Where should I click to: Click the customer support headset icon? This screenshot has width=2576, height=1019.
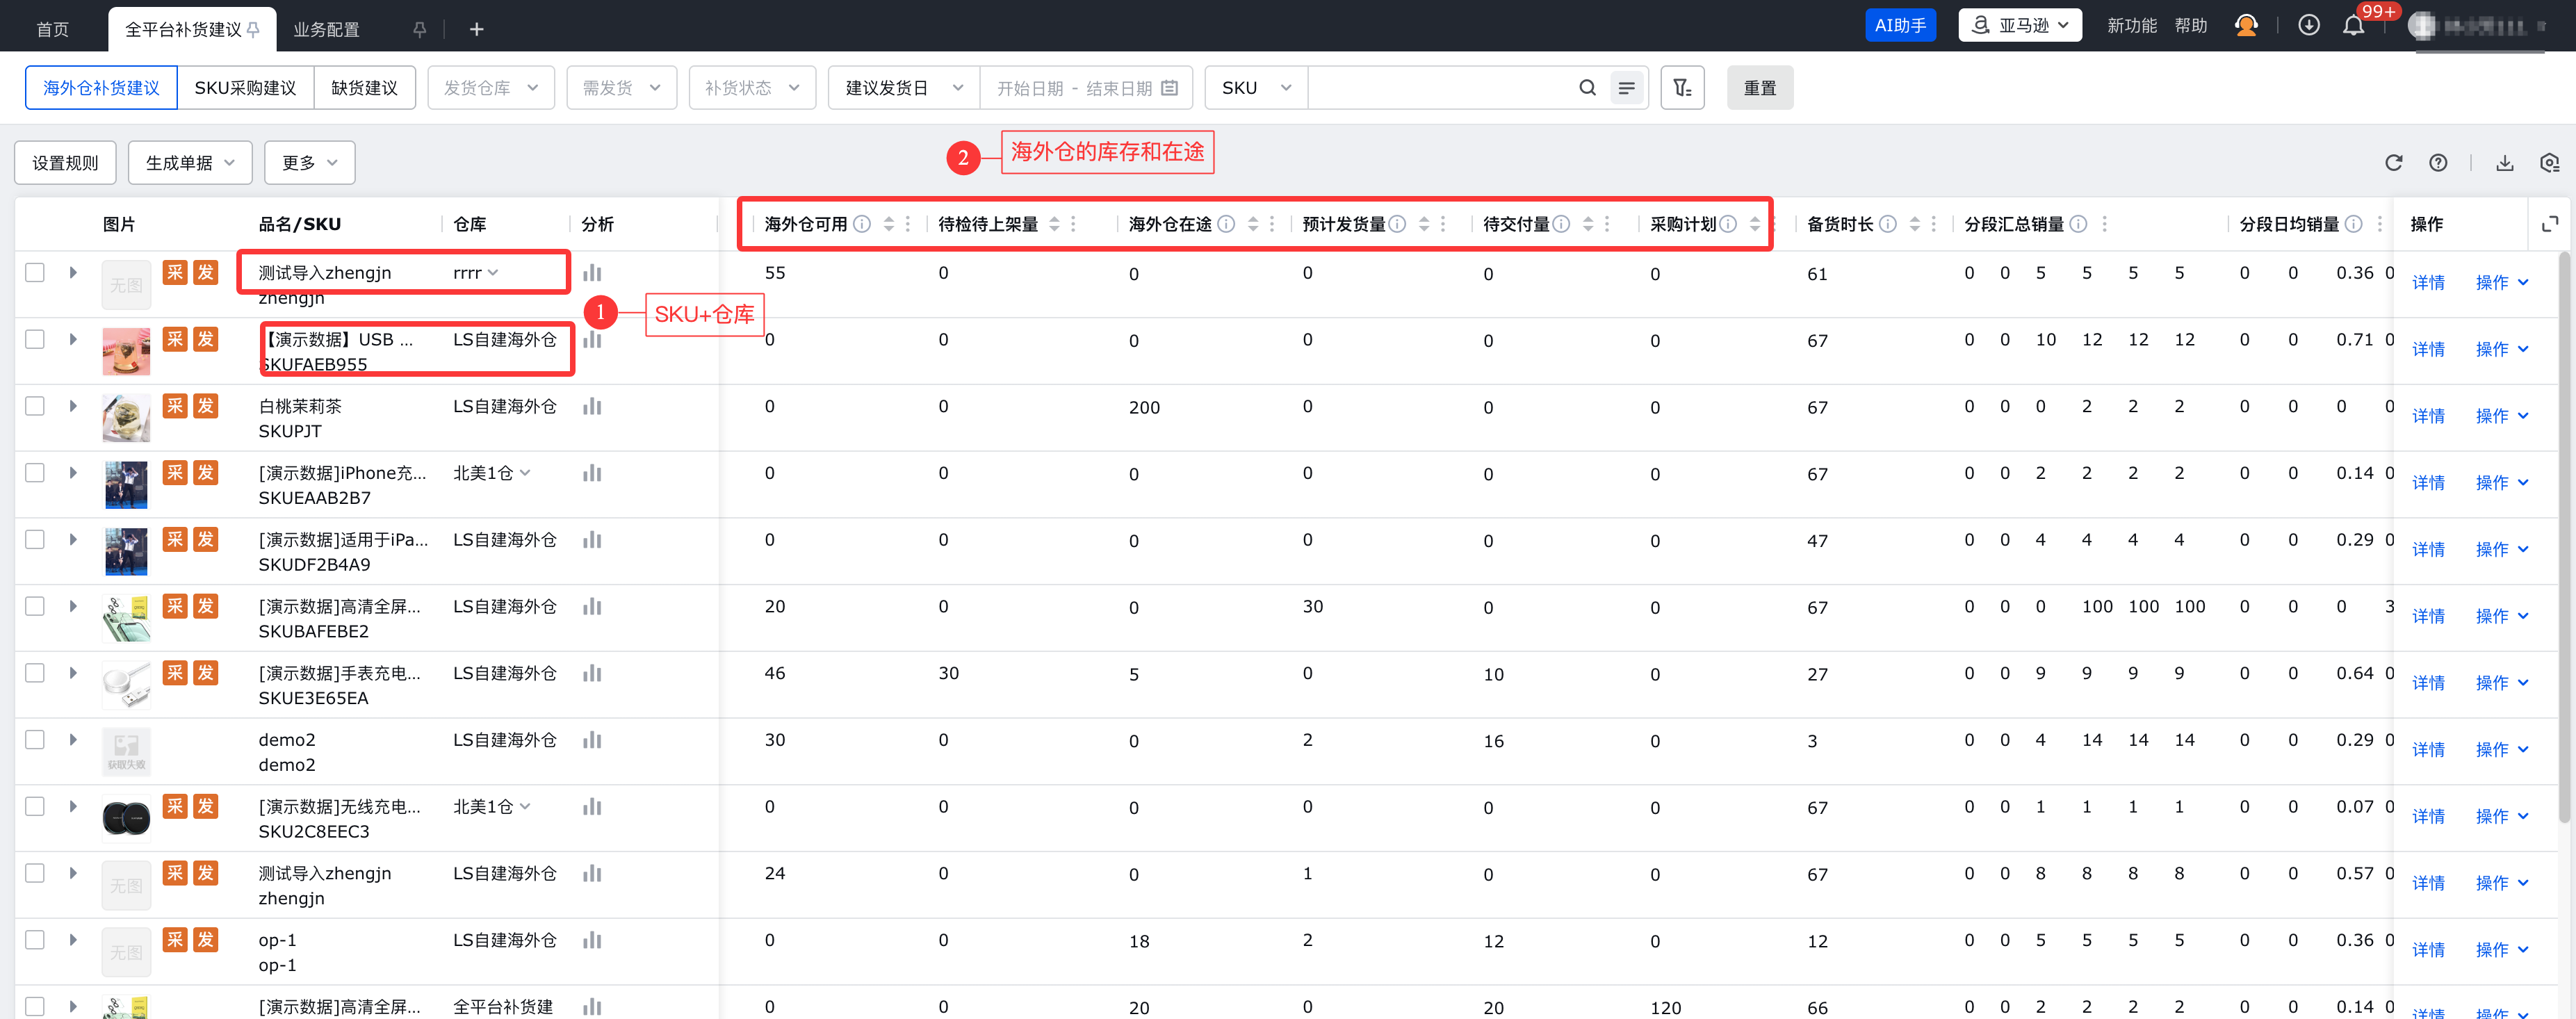pos(2246,26)
